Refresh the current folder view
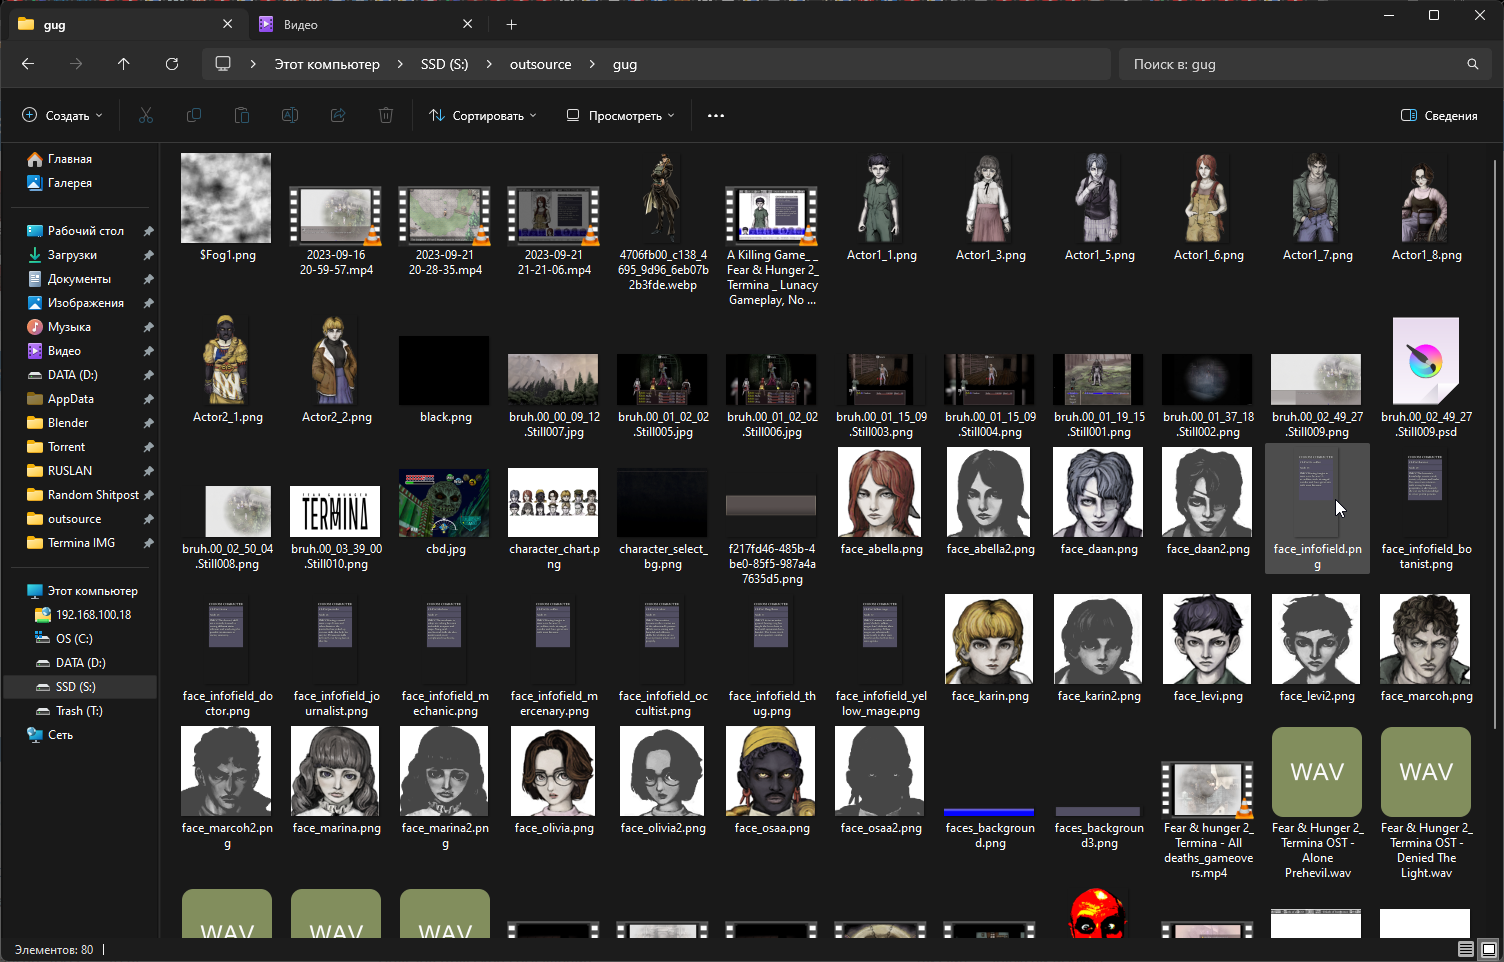The width and height of the screenshot is (1504, 962). (x=172, y=64)
